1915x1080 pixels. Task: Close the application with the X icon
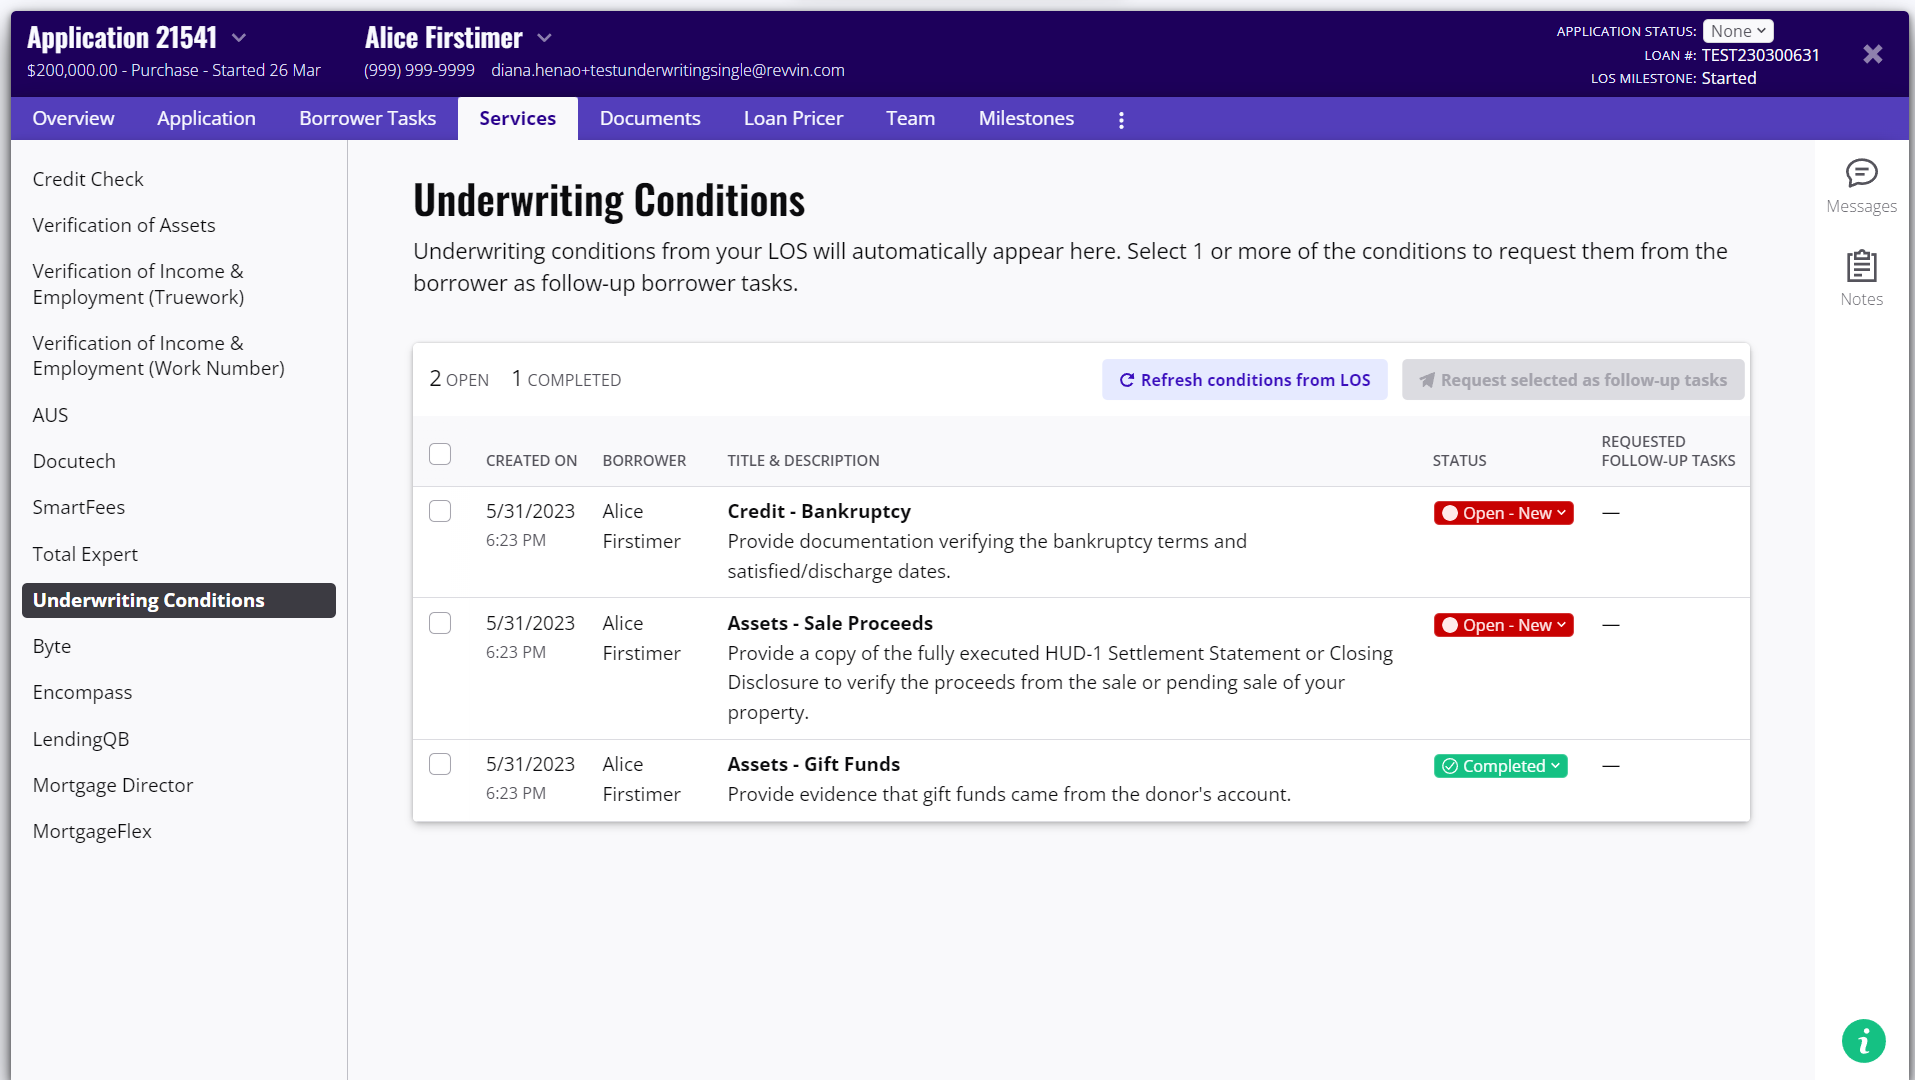(1873, 54)
